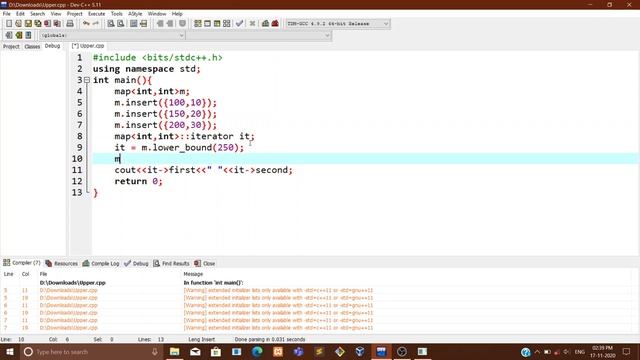
Task: Click the Windows Start button
Action: 9,352
